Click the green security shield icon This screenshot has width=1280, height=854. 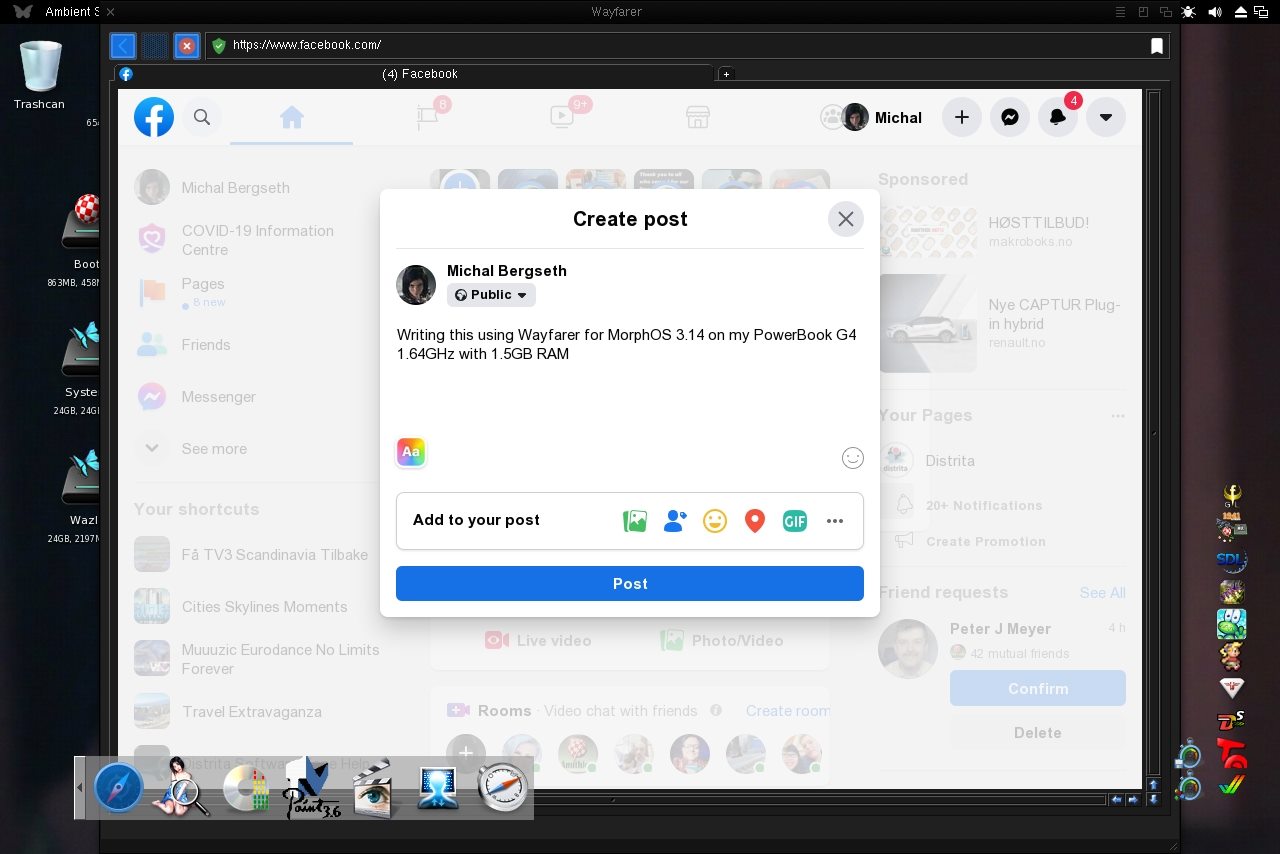pyautogui.click(x=219, y=45)
